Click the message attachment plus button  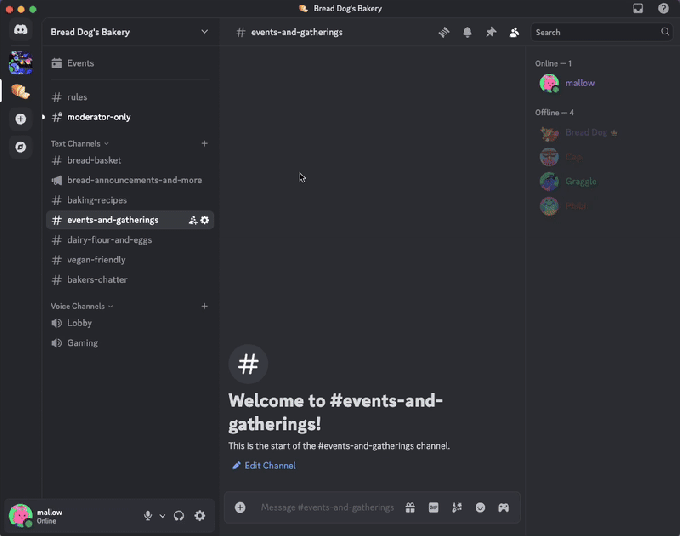pos(240,507)
